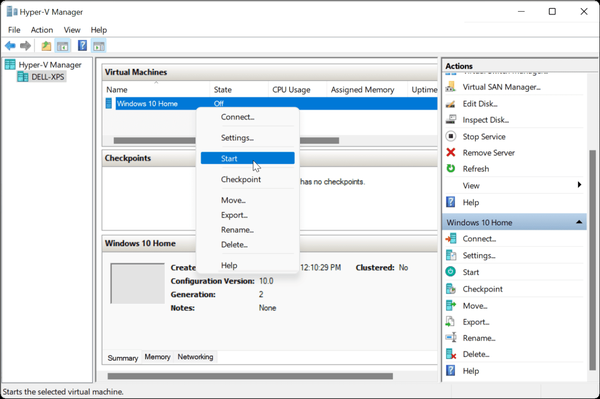Click the State column header

[239, 90]
